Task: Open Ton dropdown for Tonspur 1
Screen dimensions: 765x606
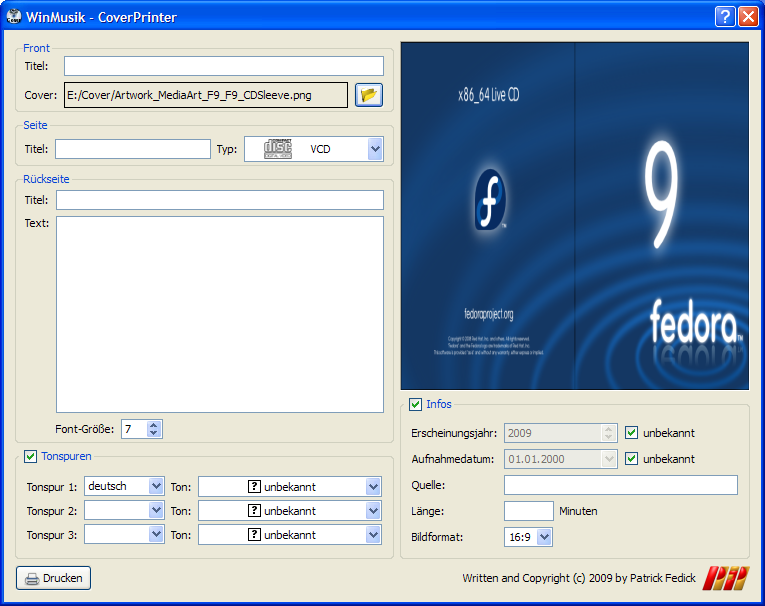Action: (x=373, y=486)
